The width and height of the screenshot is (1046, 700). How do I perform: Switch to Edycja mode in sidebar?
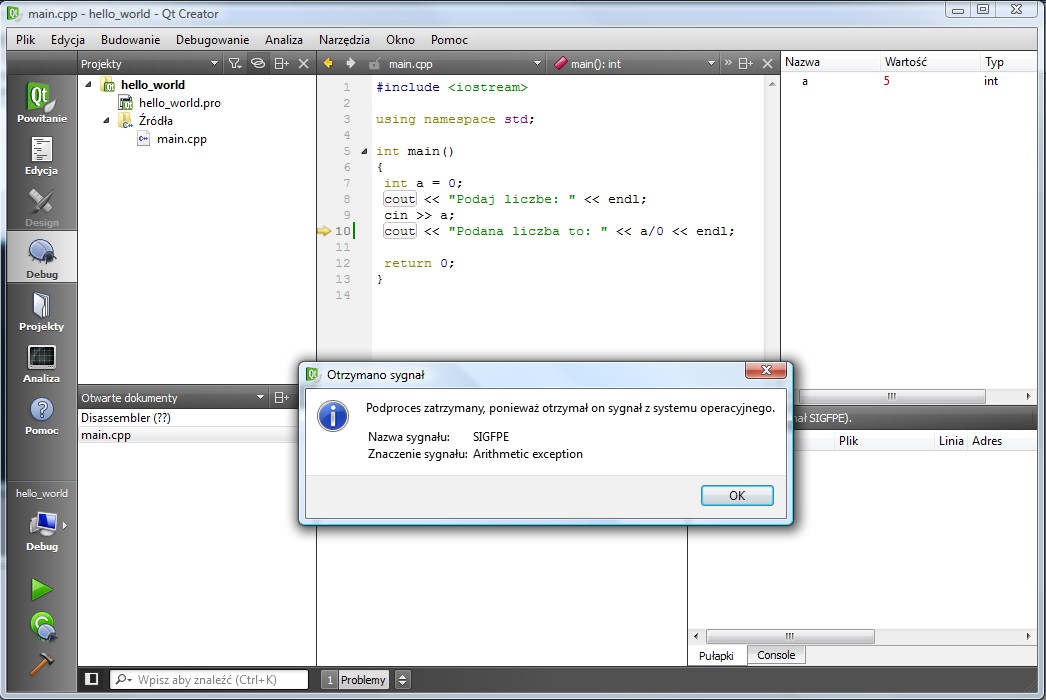41,155
